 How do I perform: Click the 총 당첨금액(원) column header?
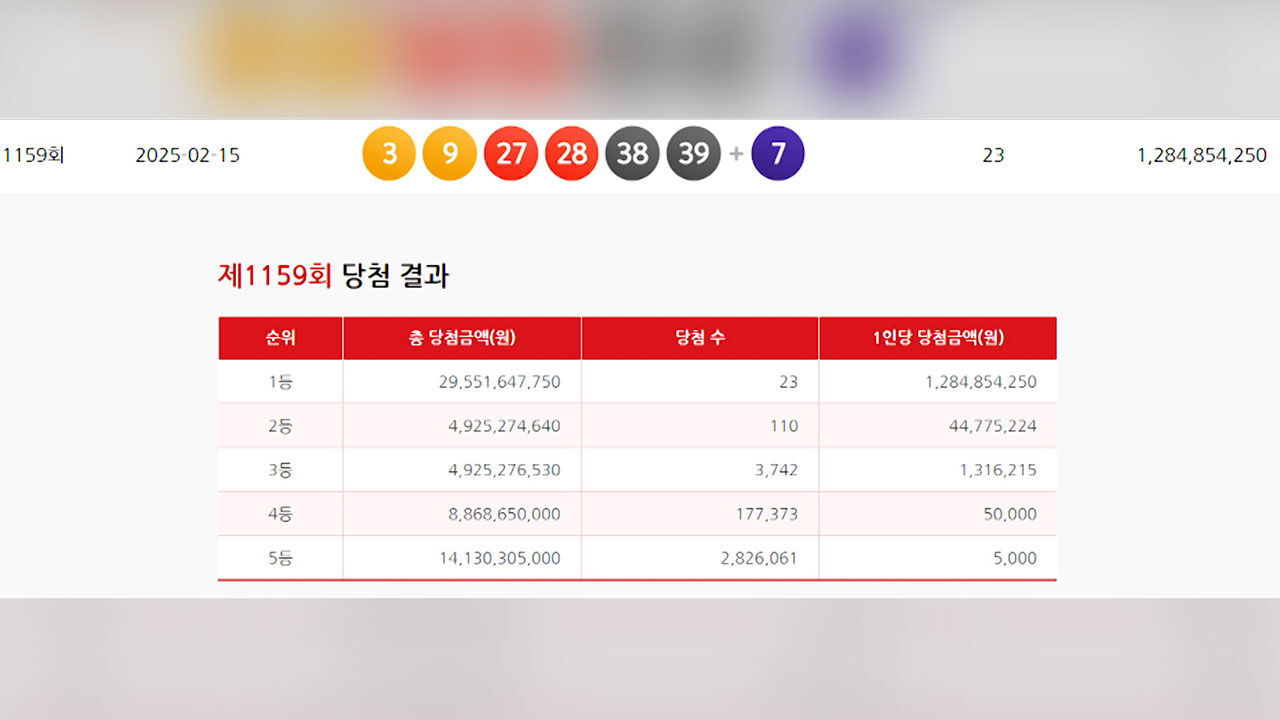461,338
